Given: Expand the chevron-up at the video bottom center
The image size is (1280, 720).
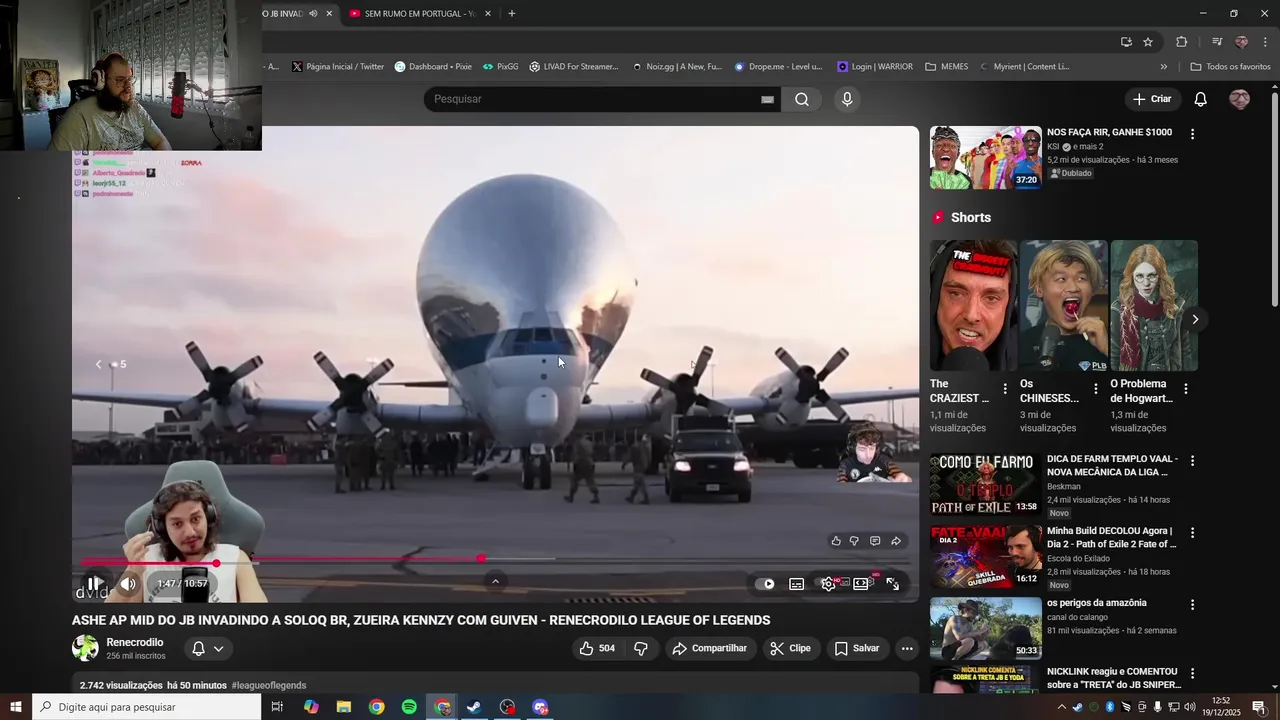Looking at the screenshot, I should click(x=495, y=581).
